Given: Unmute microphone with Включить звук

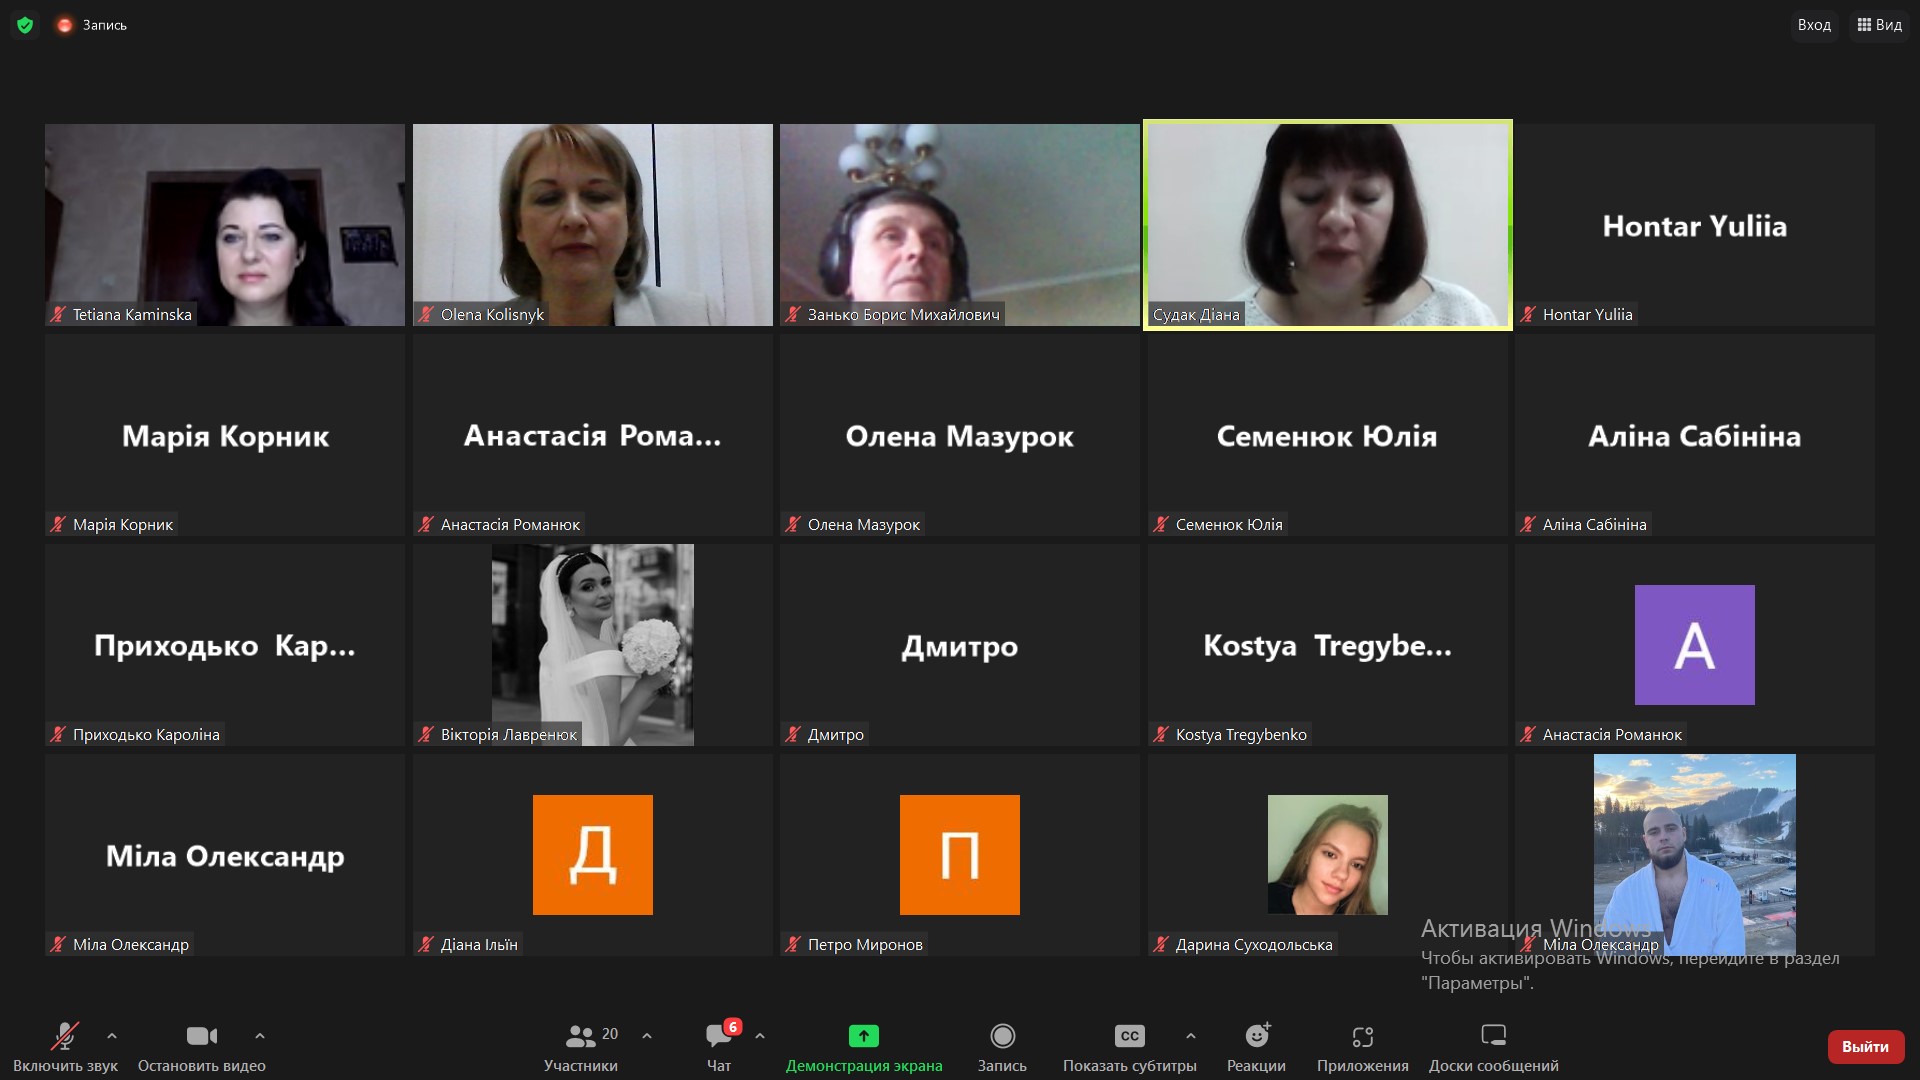Looking at the screenshot, I should (x=65, y=1047).
